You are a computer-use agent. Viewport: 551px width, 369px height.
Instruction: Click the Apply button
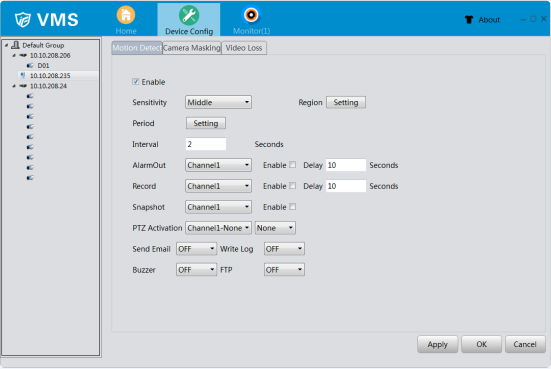437,344
